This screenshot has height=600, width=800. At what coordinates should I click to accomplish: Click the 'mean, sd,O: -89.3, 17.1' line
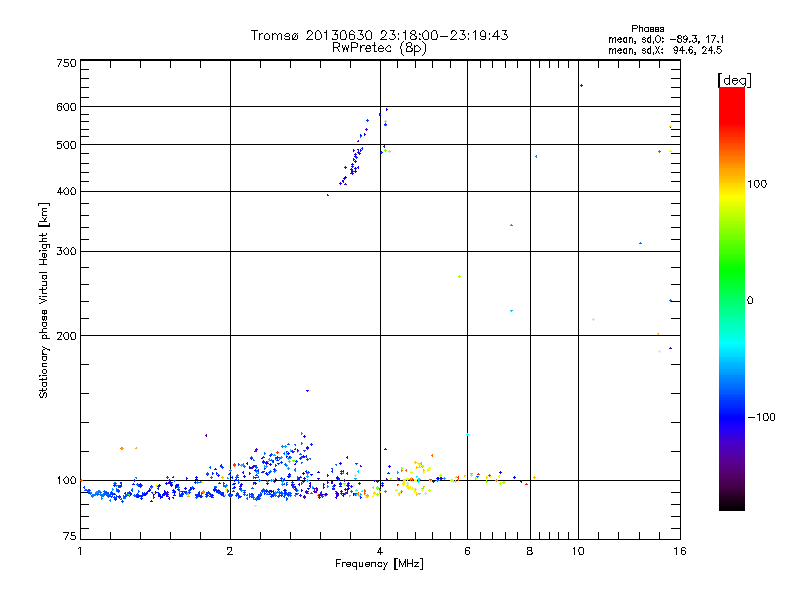pyautogui.click(x=665, y=39)
